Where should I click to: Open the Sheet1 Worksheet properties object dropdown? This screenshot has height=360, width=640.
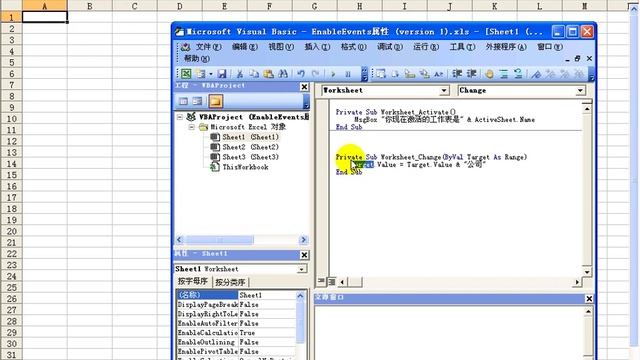[x=301, y=269]
